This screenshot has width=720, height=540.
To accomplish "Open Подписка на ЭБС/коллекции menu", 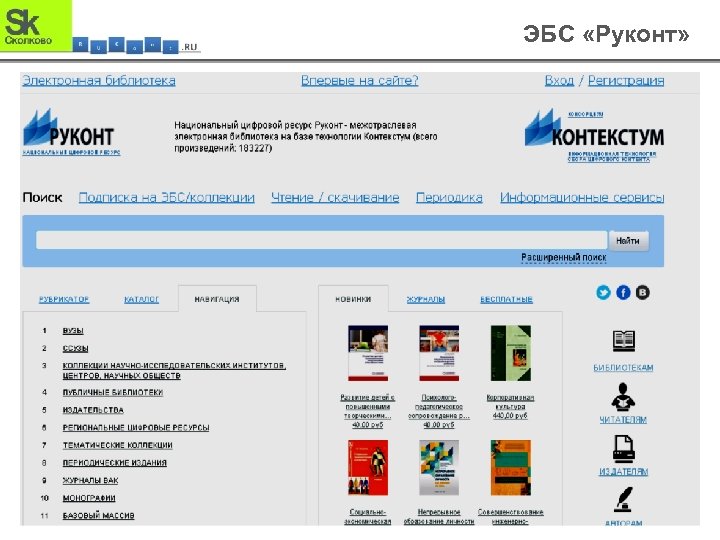I will tap(166, 197).
